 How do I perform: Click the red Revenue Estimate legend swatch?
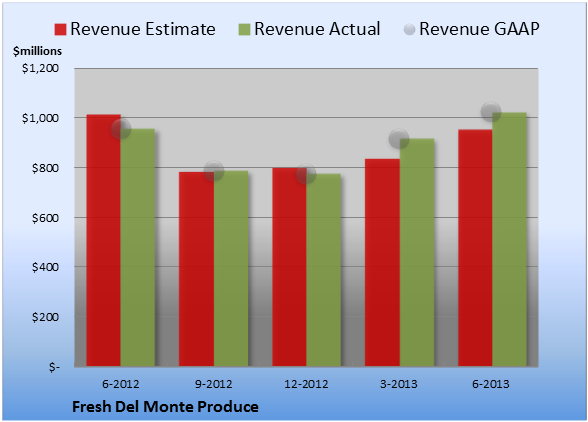(x=60, y=30)
